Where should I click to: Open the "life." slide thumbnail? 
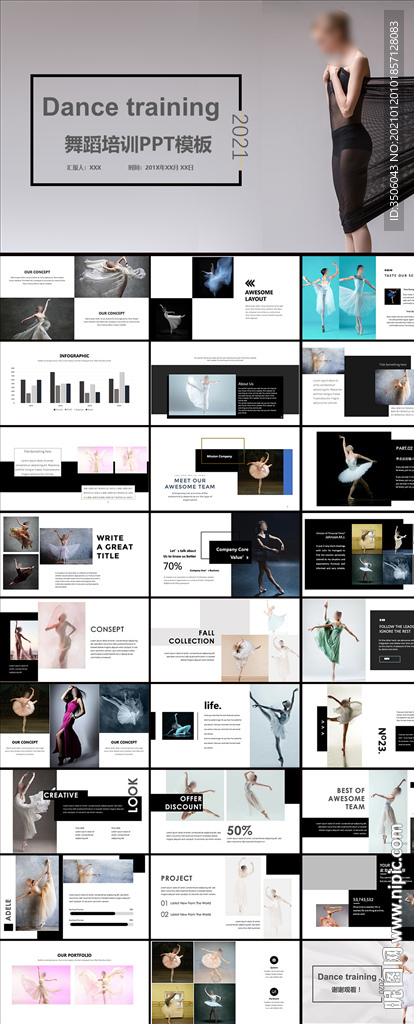pyautogui.click(x=225, y=726)
